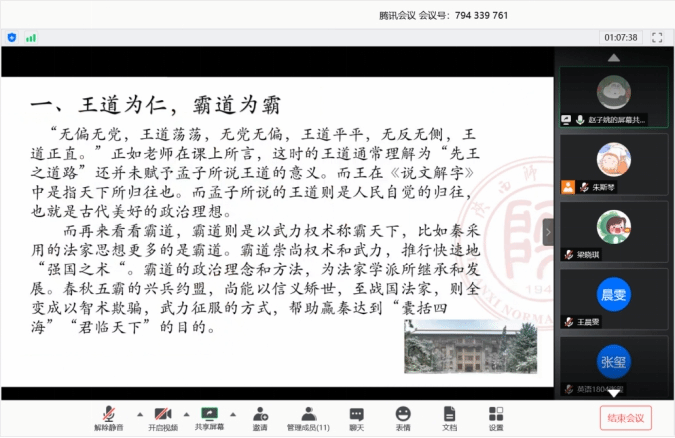
Task: Toggle fullscreen mode icon at top right
Action: [x=657, y=37]
